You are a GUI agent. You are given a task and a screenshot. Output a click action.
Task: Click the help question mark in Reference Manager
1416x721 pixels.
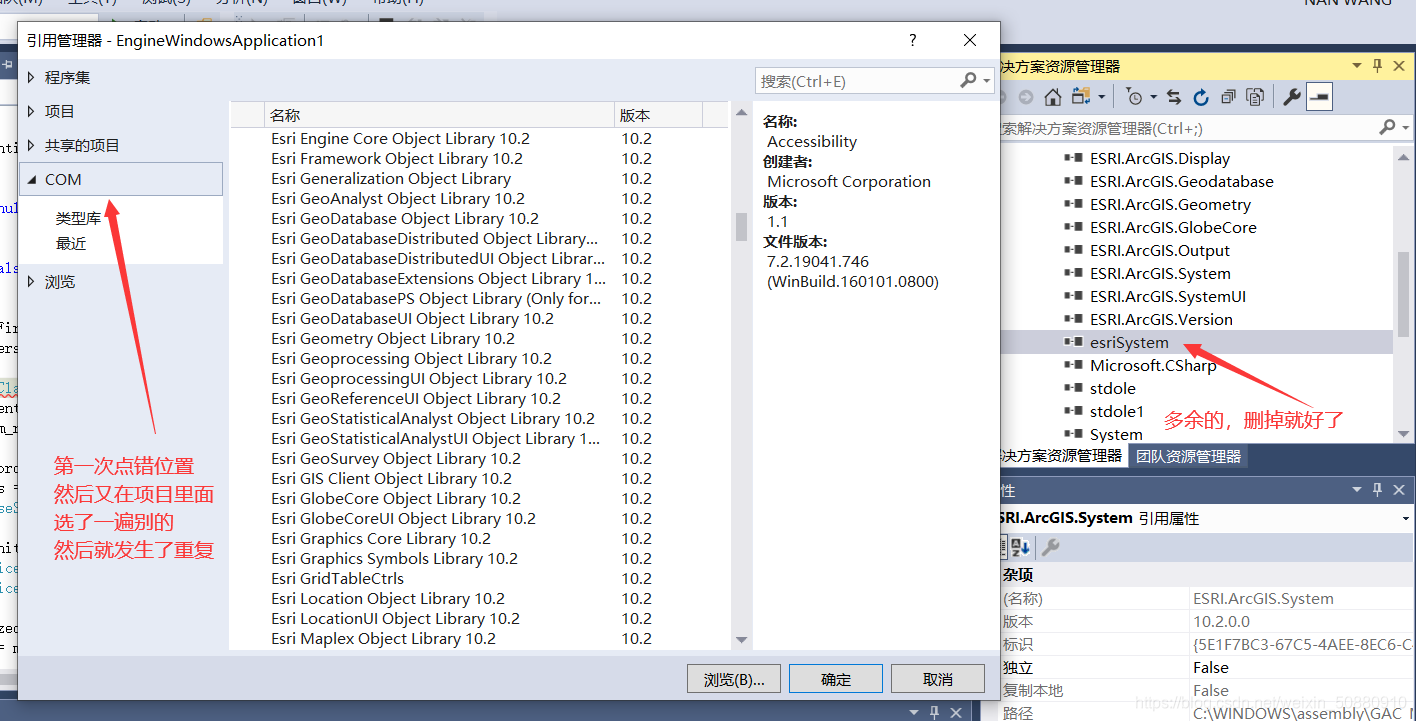click(x=912, y=40)
